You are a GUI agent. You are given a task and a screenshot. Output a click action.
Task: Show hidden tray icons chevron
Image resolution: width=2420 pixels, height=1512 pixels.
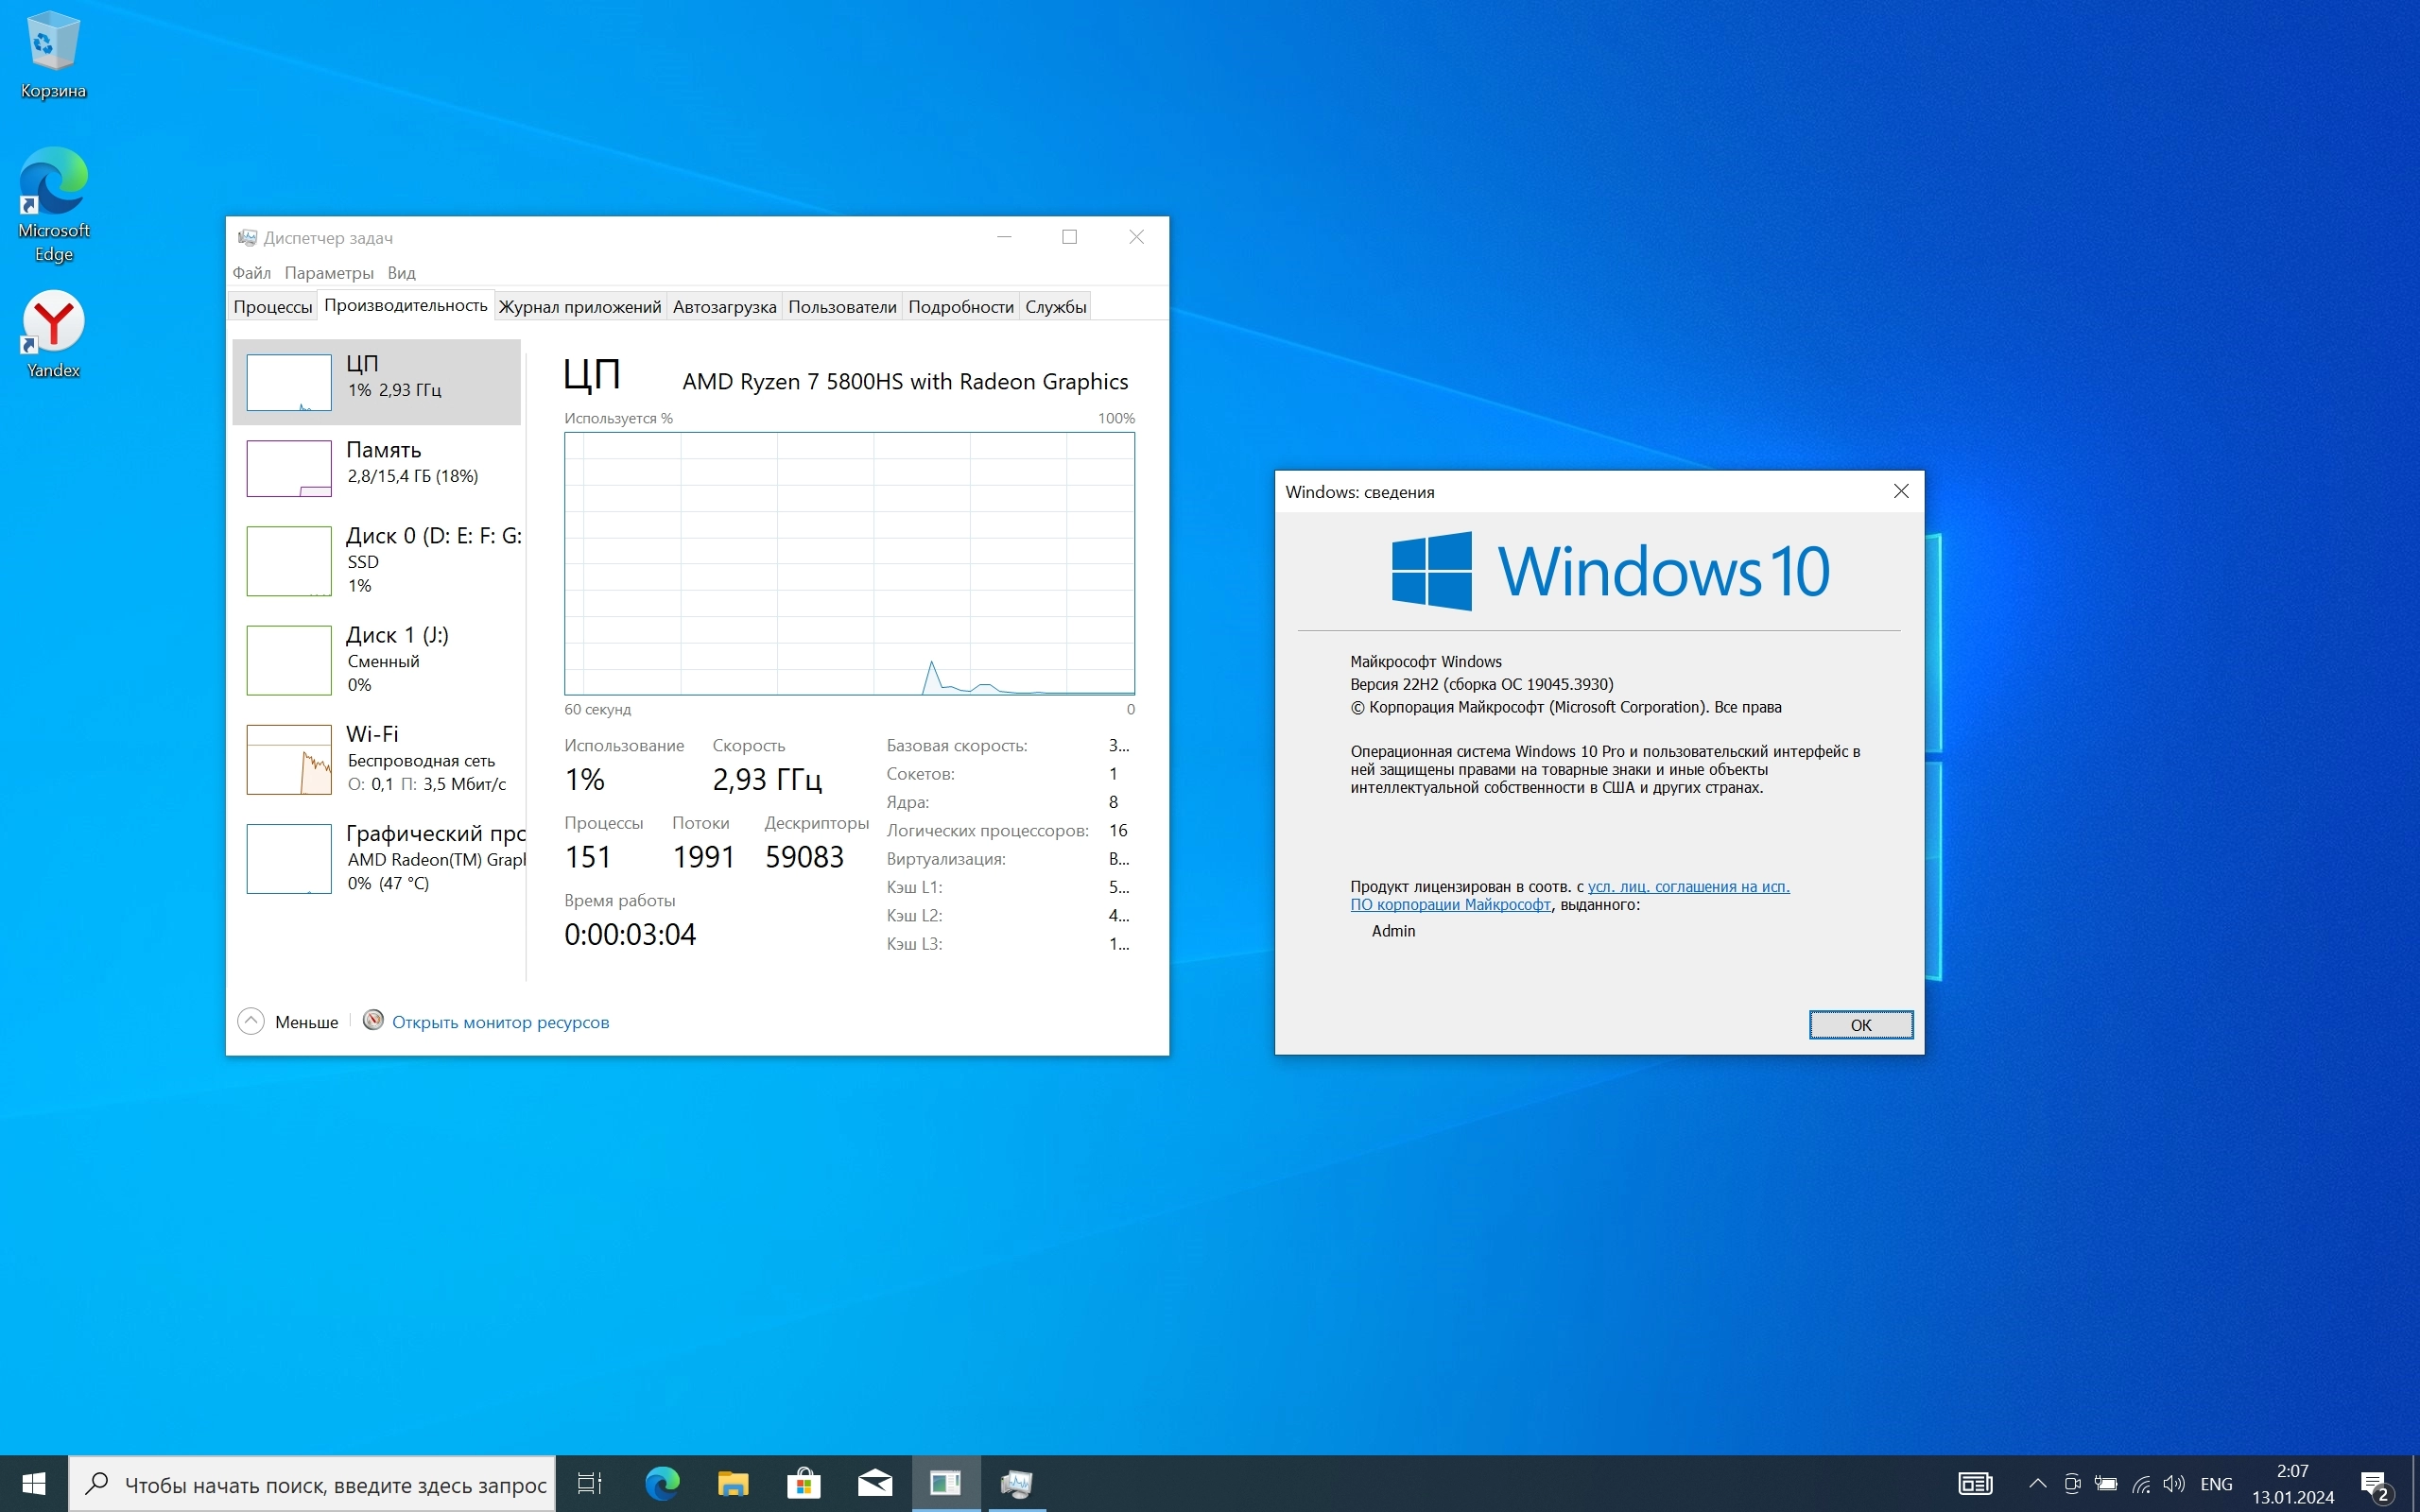click(2037, 1484)
